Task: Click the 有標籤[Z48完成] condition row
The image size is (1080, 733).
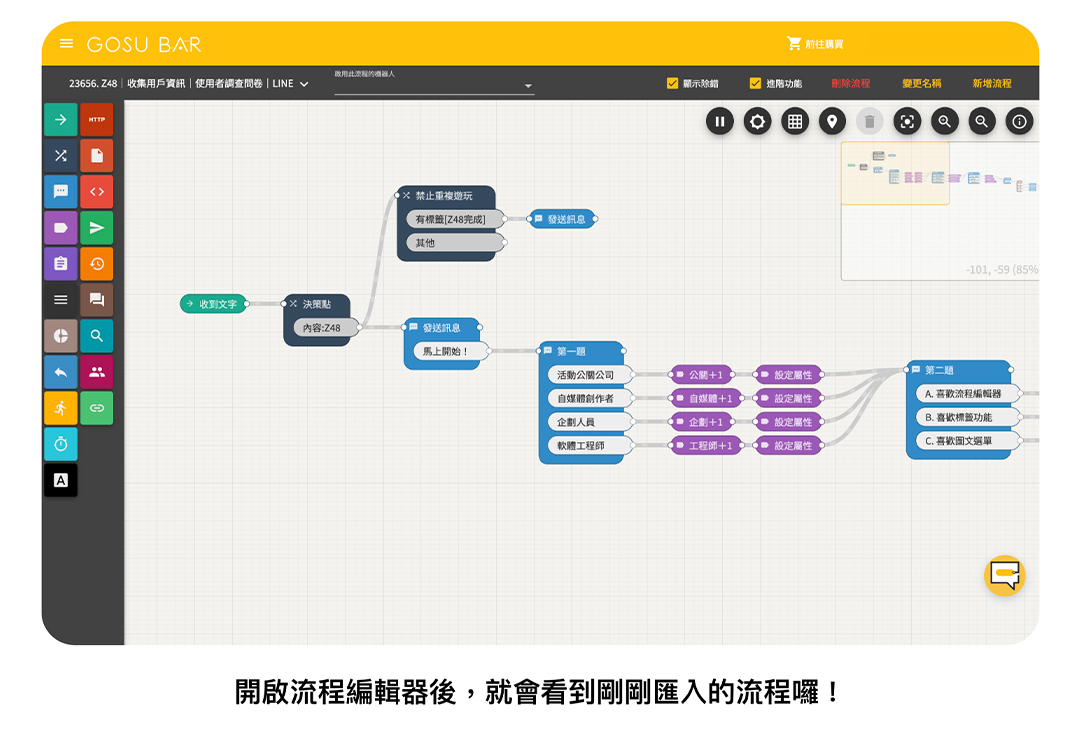Action: click(x=455, y=219)
